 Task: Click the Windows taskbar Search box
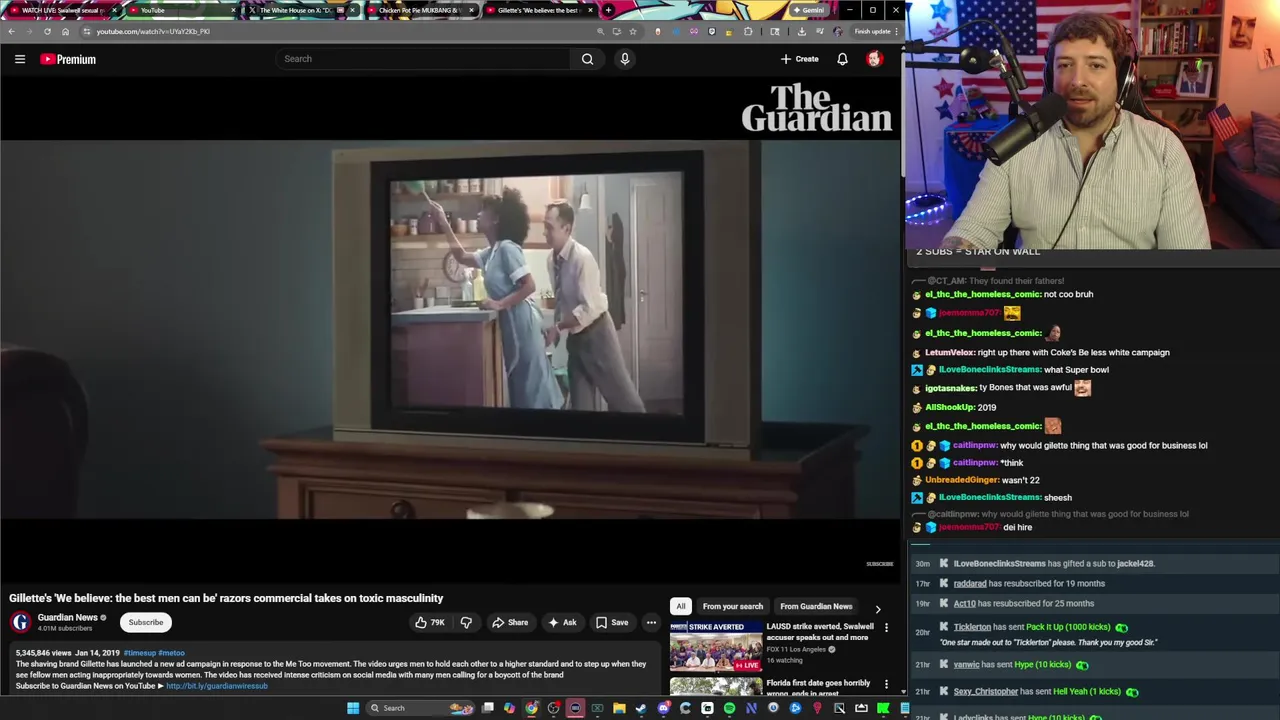tap(420, 708)
